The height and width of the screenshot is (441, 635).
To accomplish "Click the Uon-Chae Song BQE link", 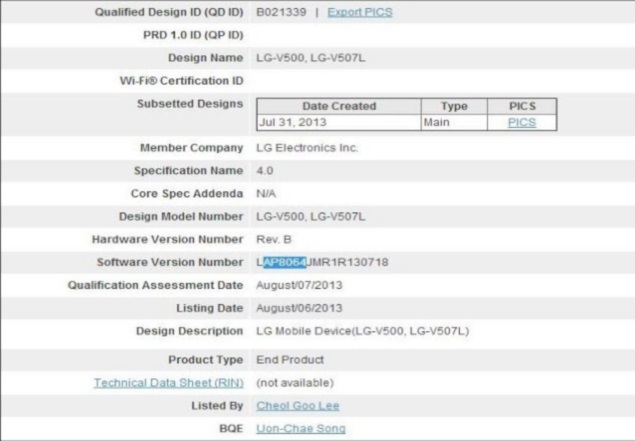I will (x=301, y=428).
